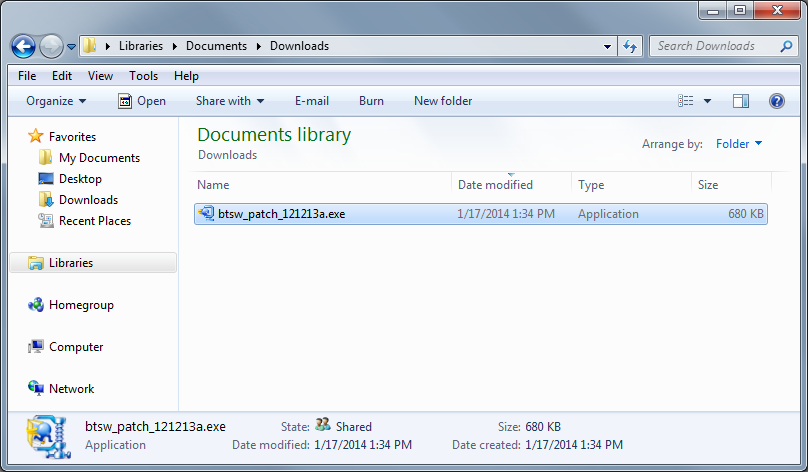The width and height of the screenshot is (808, 472).
Task: Open the Share with dropdown
Action: (x=230, y=101)
